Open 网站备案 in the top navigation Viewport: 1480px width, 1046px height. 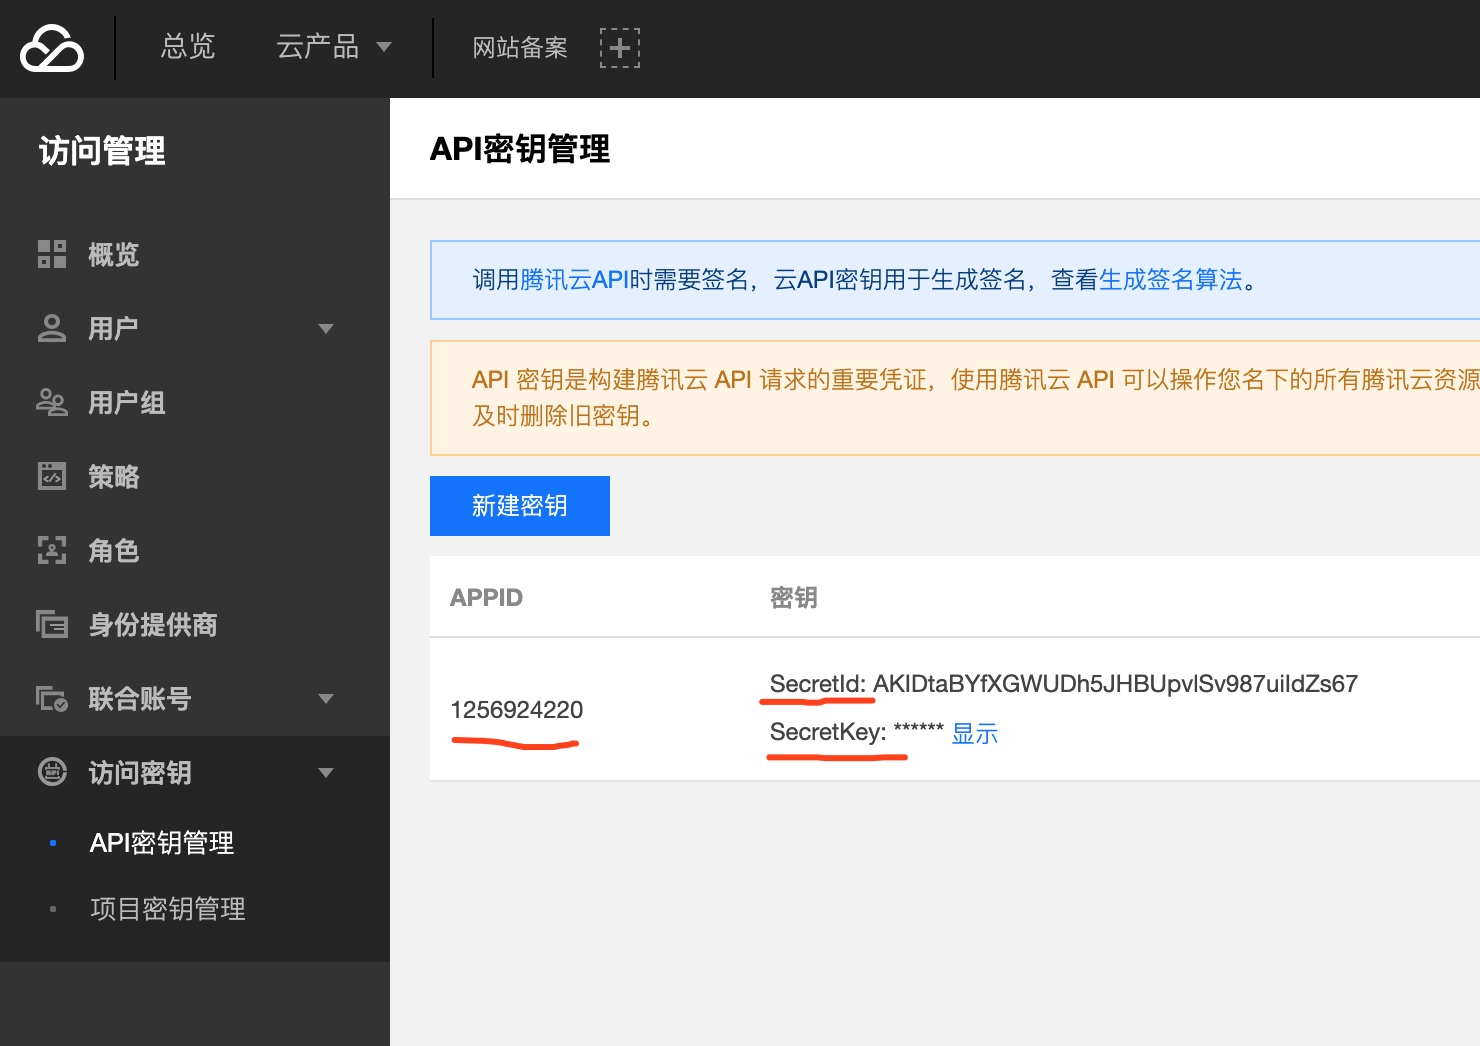coord(519,47)
